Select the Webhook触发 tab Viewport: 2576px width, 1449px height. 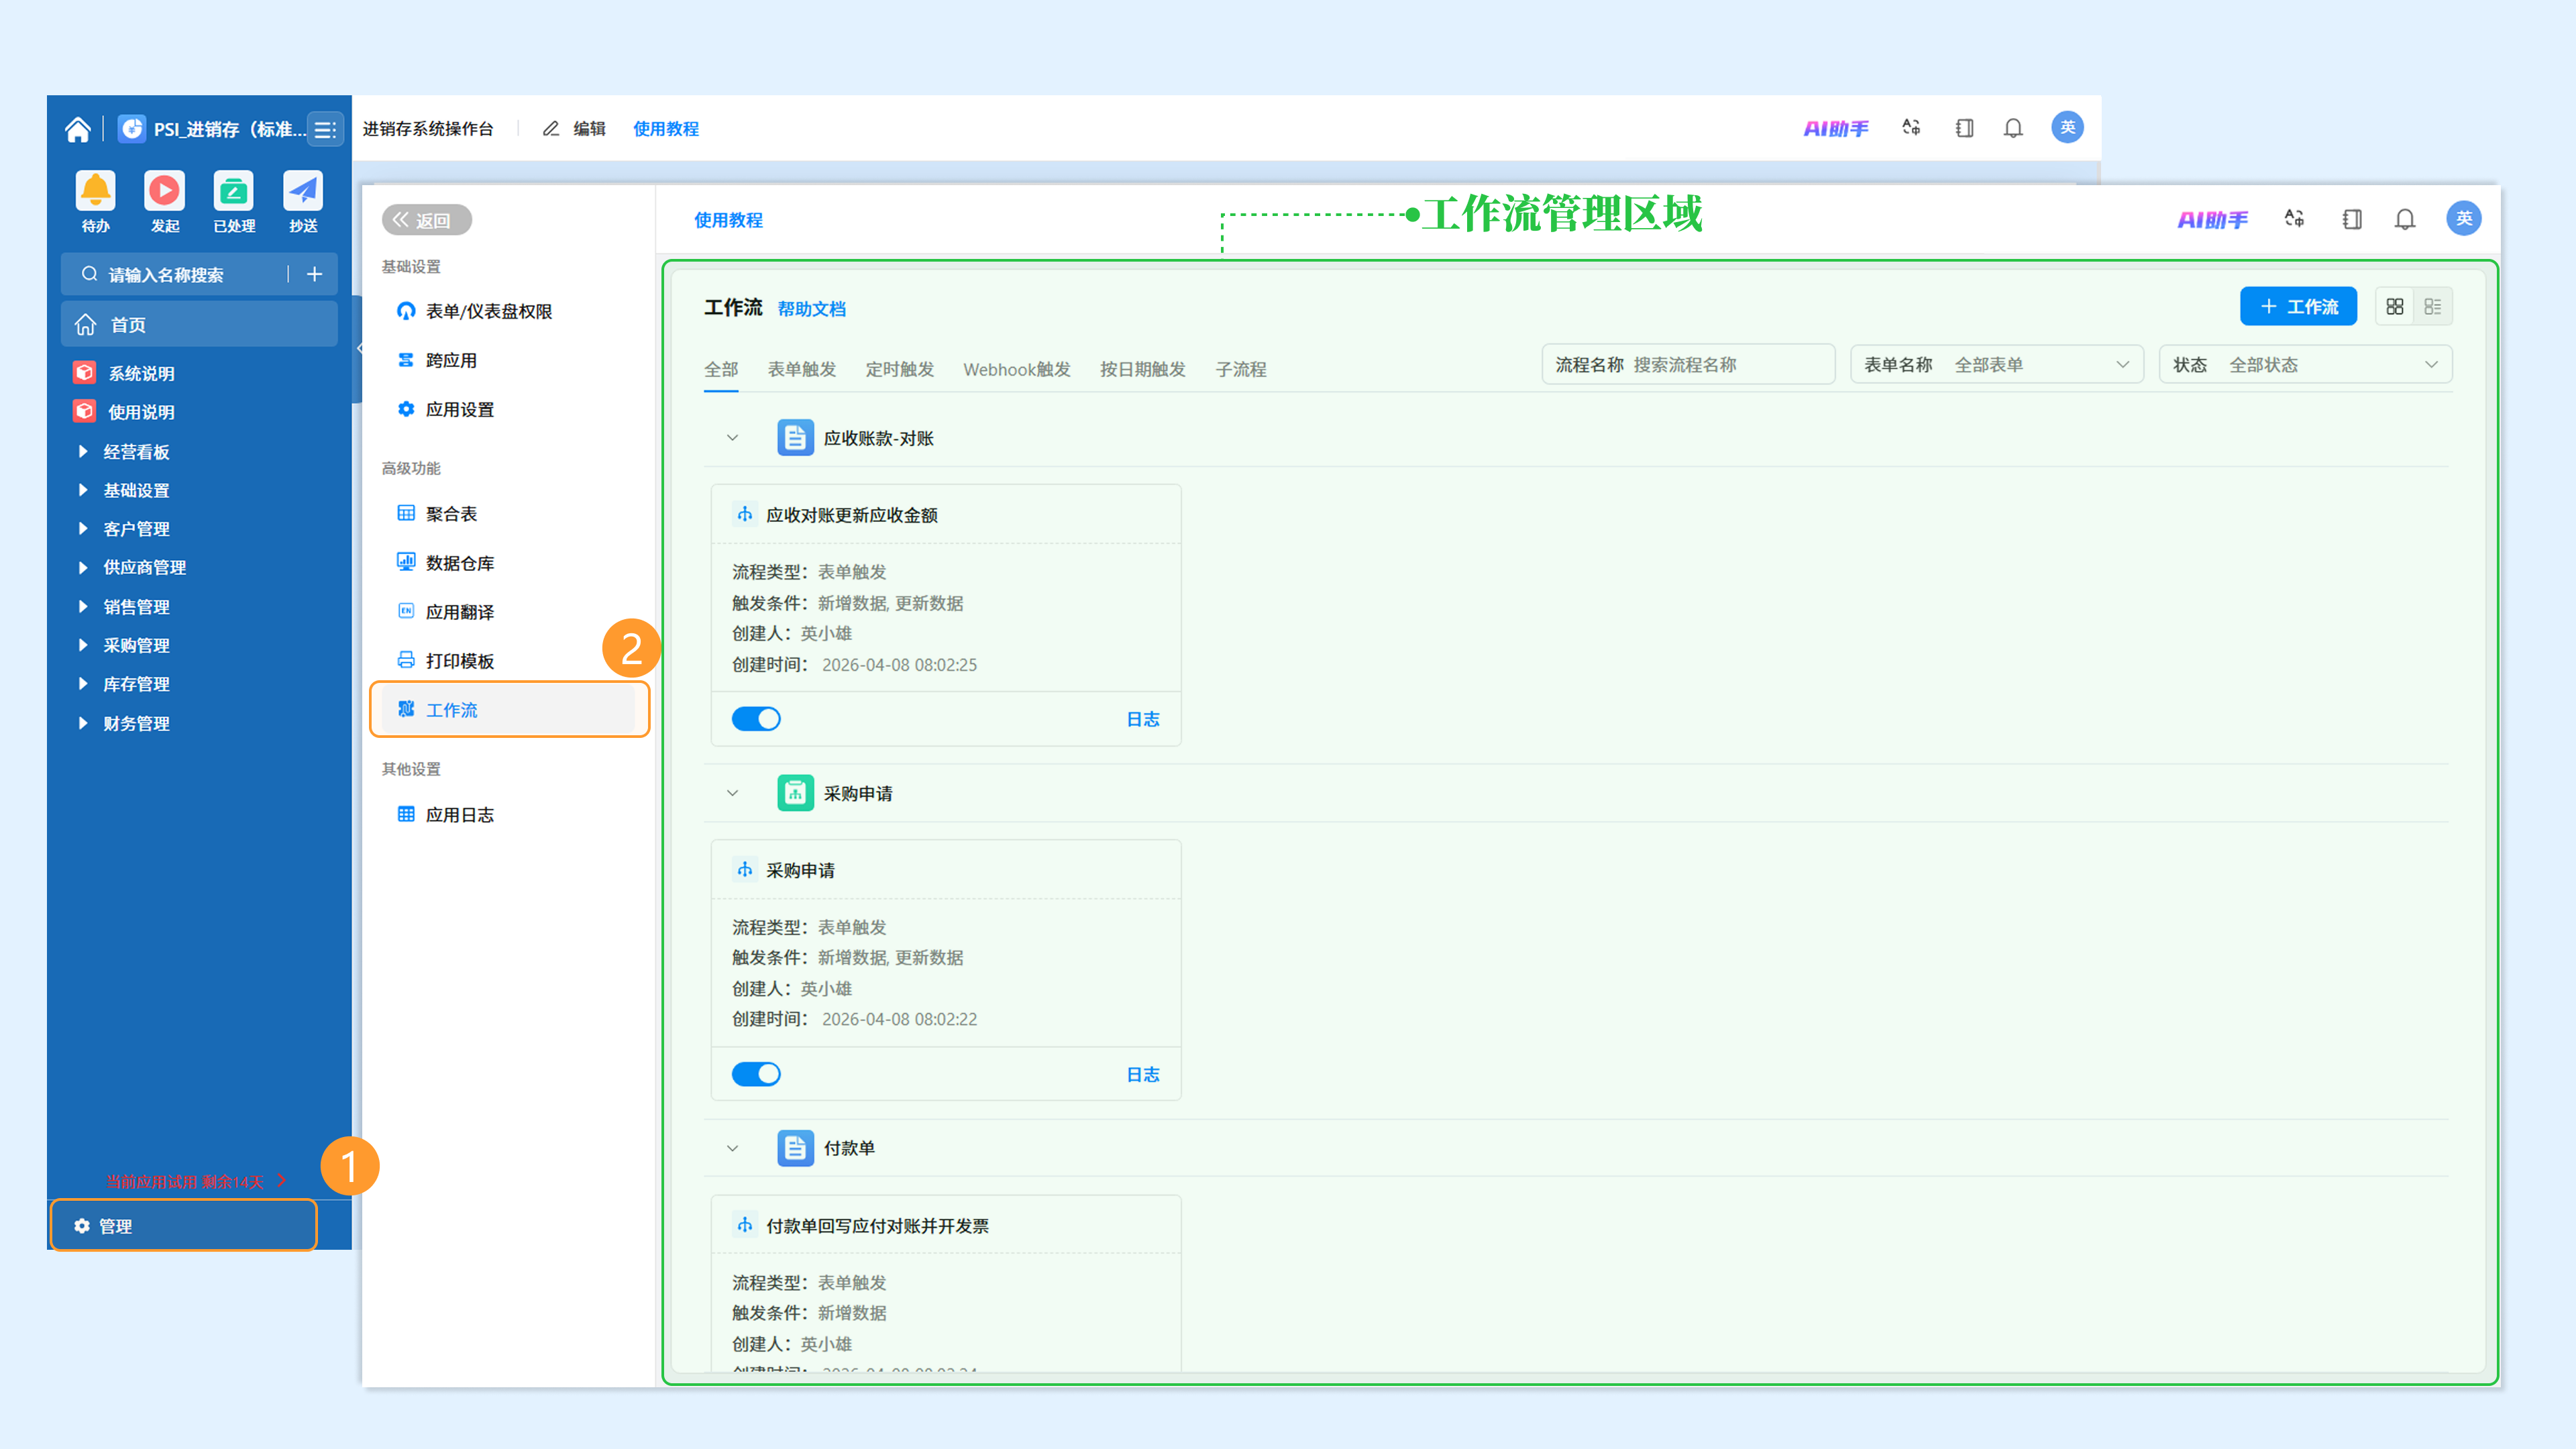(x=1017, y=369)
